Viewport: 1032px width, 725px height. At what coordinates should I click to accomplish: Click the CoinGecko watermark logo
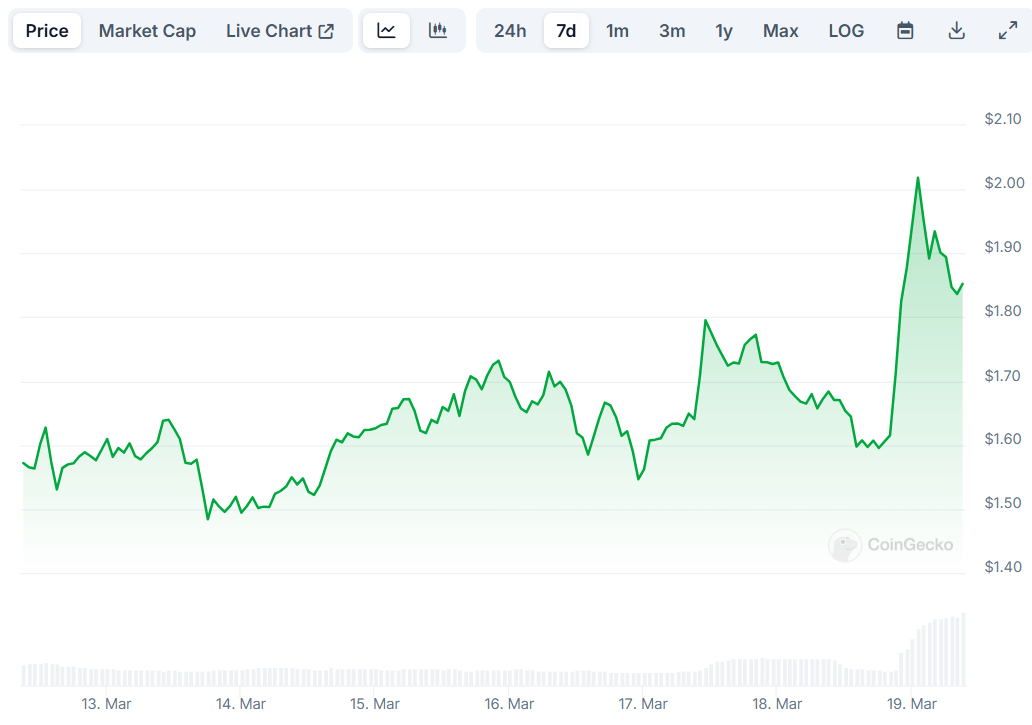point(891,545)
